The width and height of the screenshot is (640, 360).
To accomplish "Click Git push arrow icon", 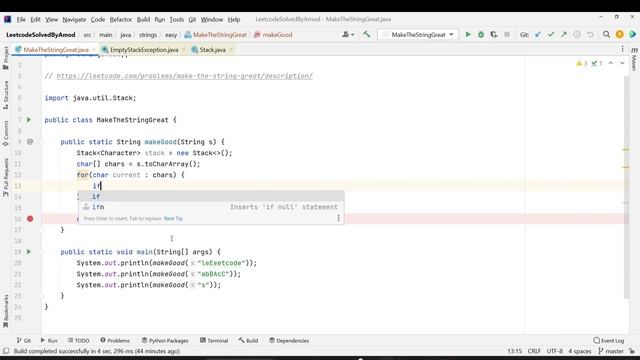I will pos(564,35).
